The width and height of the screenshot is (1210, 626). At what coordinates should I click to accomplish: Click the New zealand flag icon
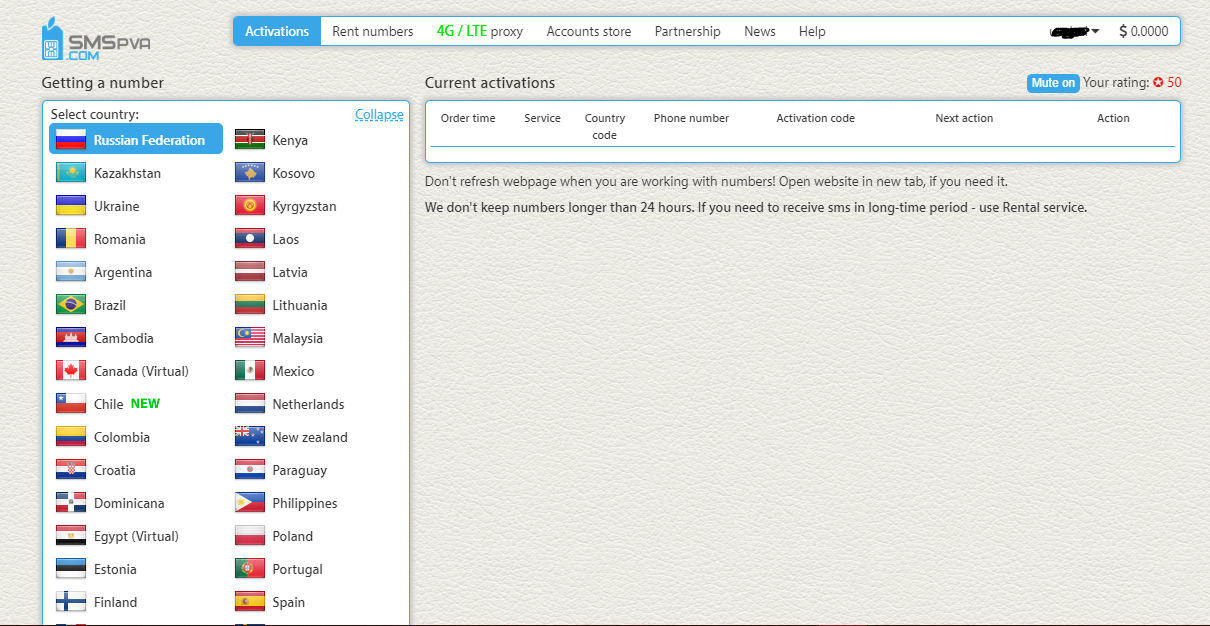(x=250, y=437)
